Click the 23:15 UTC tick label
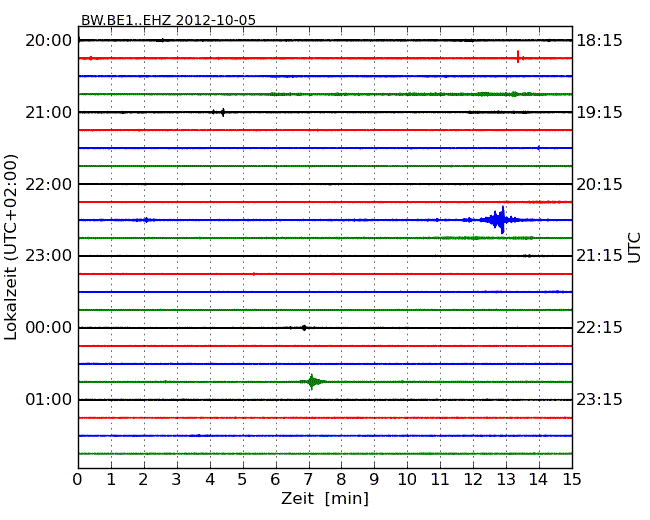This screenshot has height=520, width=650. tap(599, 399)
